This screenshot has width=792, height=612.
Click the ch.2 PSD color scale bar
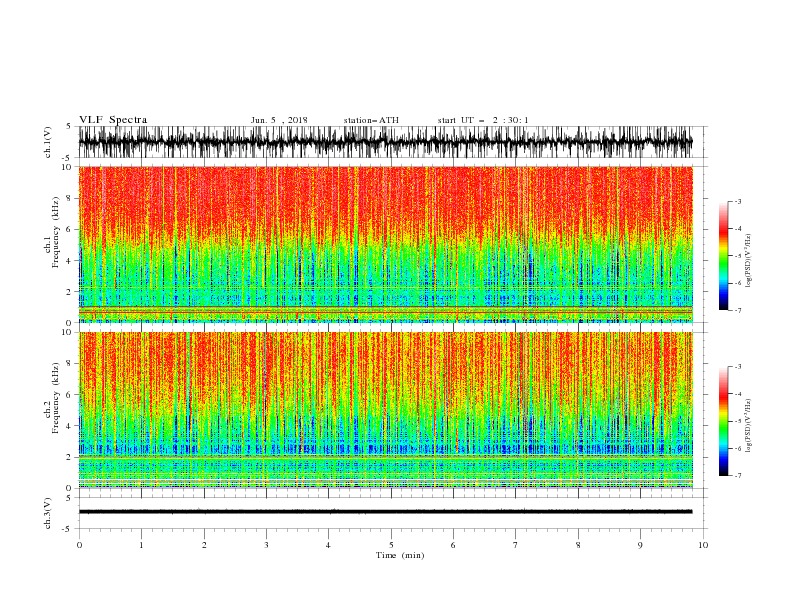coord(723,421)
